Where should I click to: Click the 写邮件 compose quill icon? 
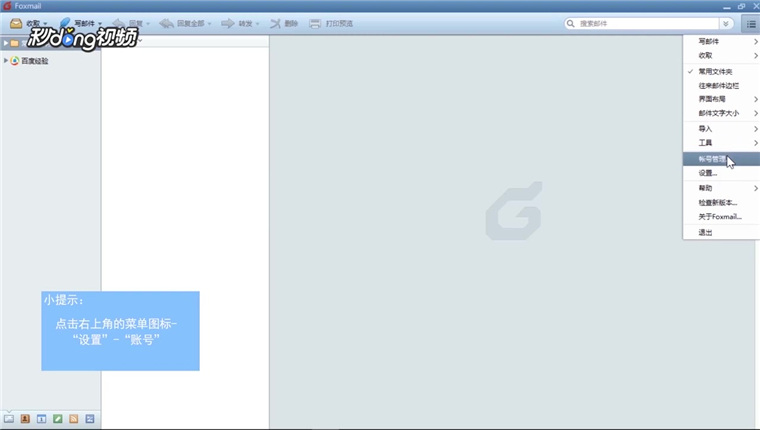[x=65, y=23]
